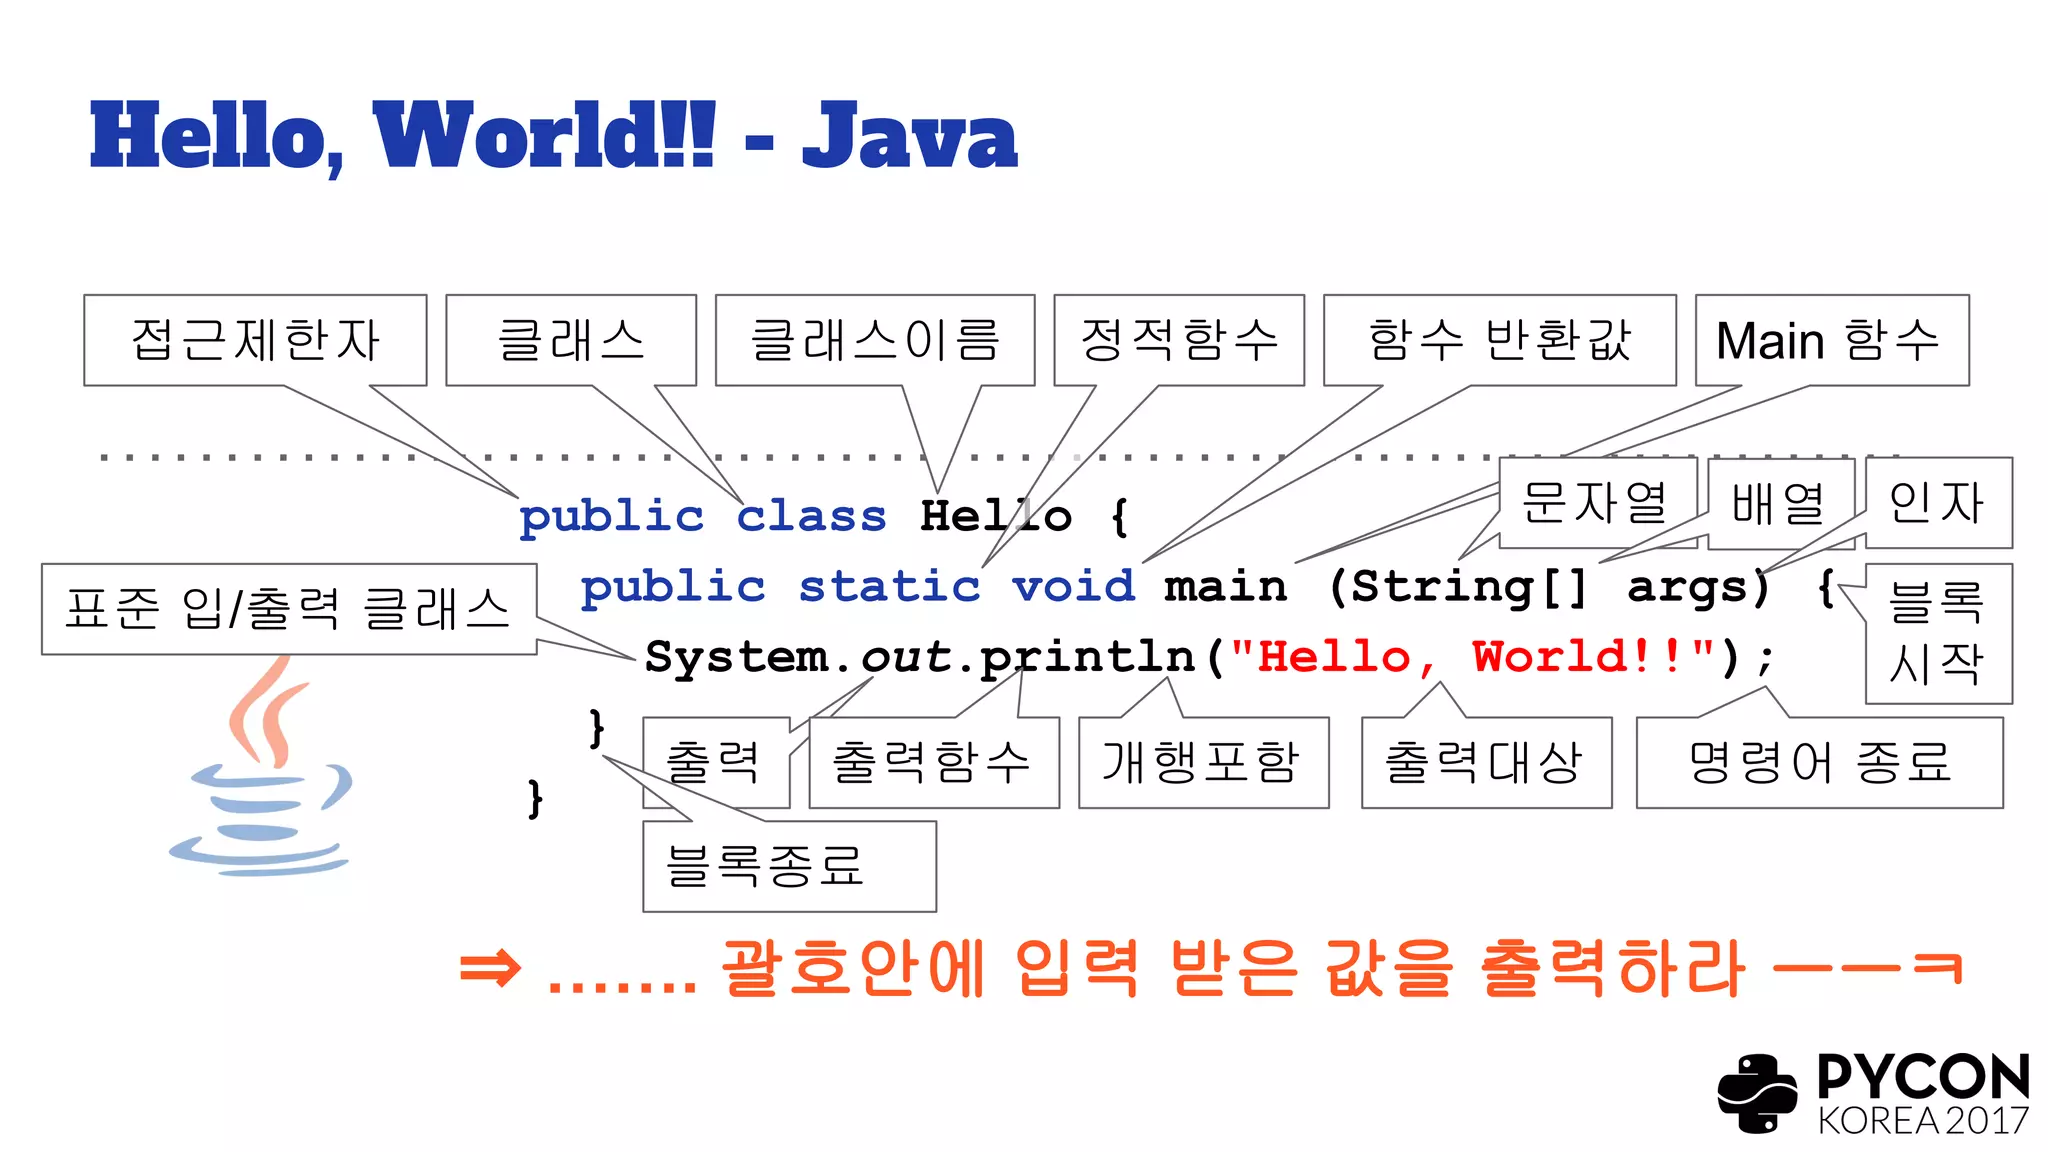Click the 'void' keyword in code
The height and width of the screenshot is (1152, 2048).
[1073, 586]
